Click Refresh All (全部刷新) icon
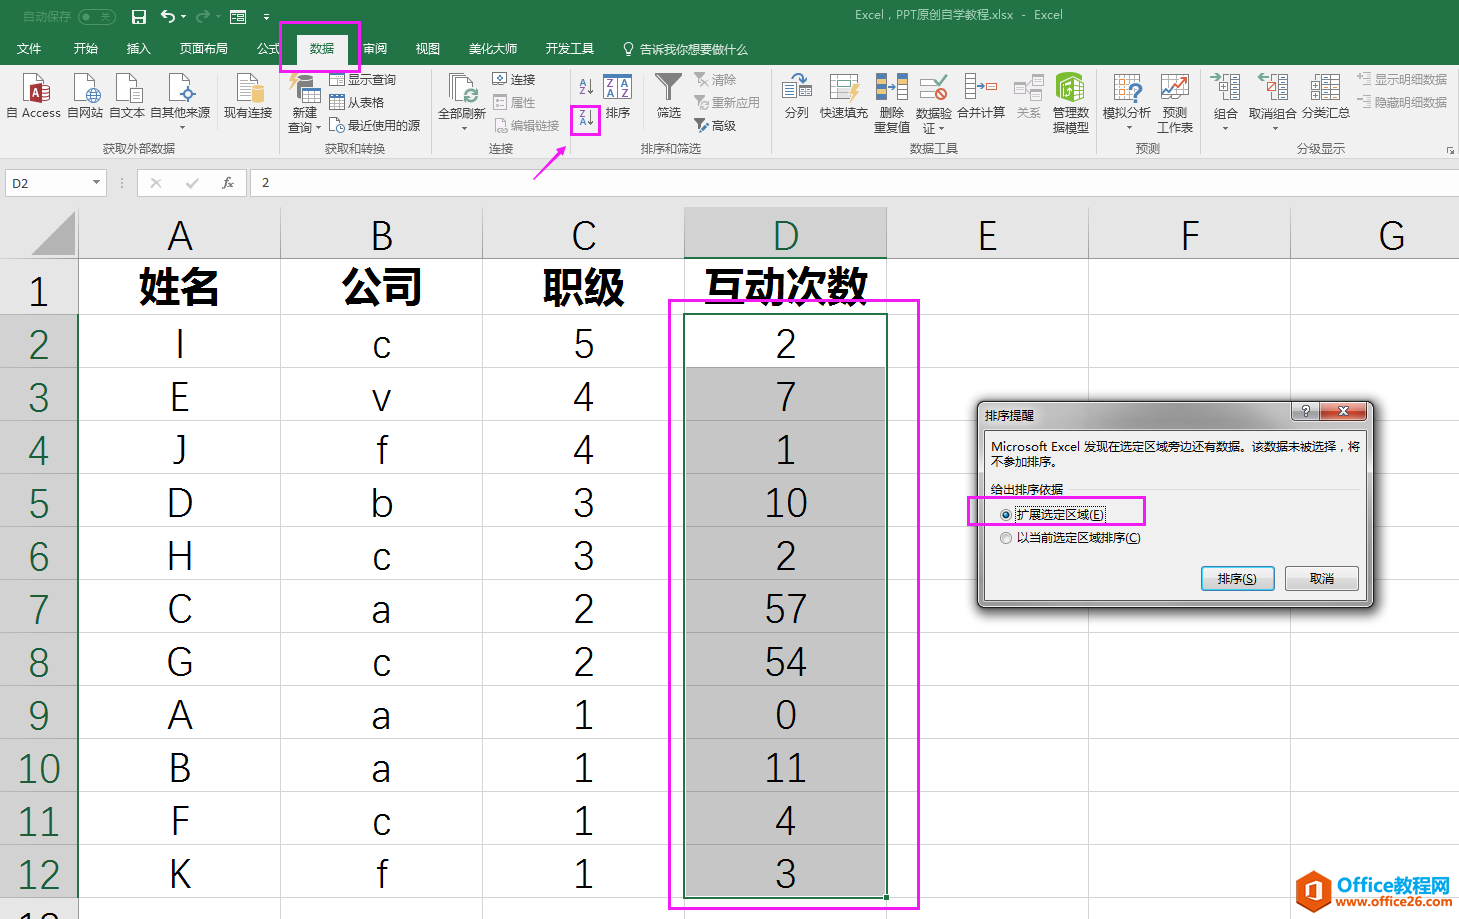 click(x=462, y=102)
